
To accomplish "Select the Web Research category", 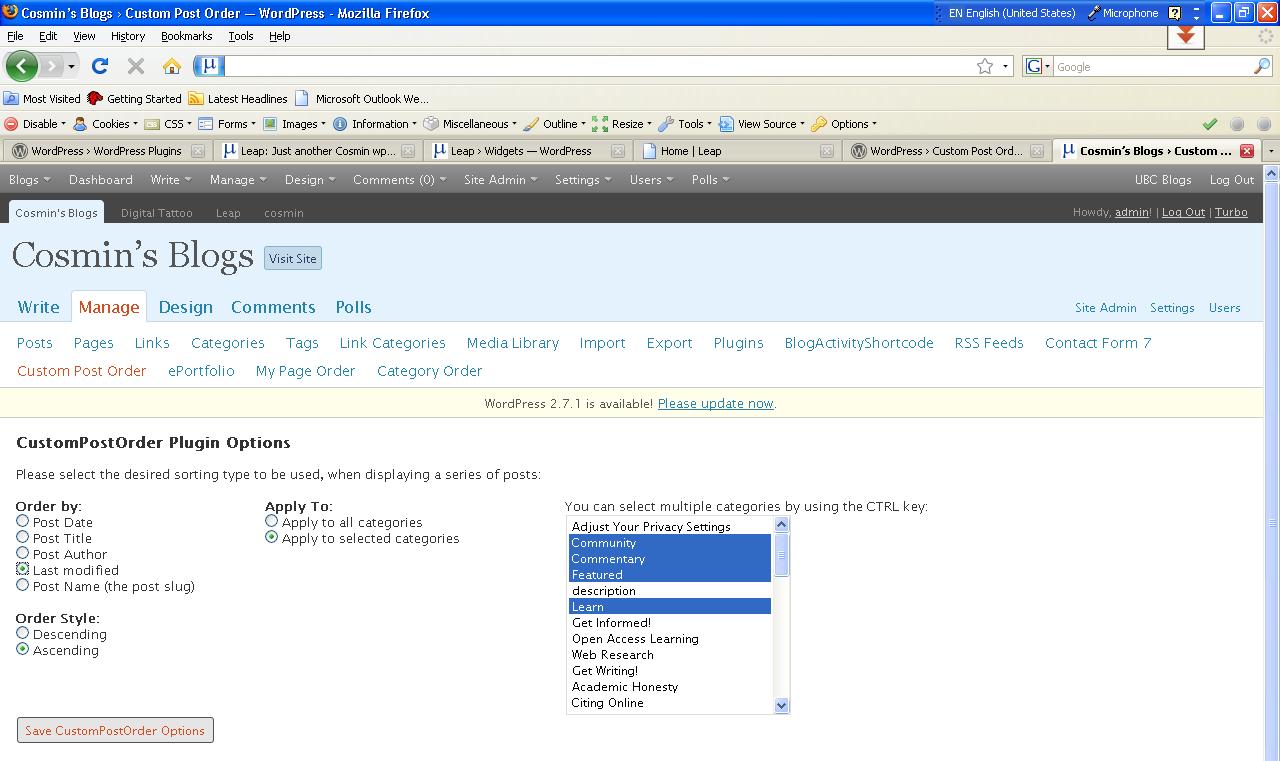I will click(x=670, y=655).
